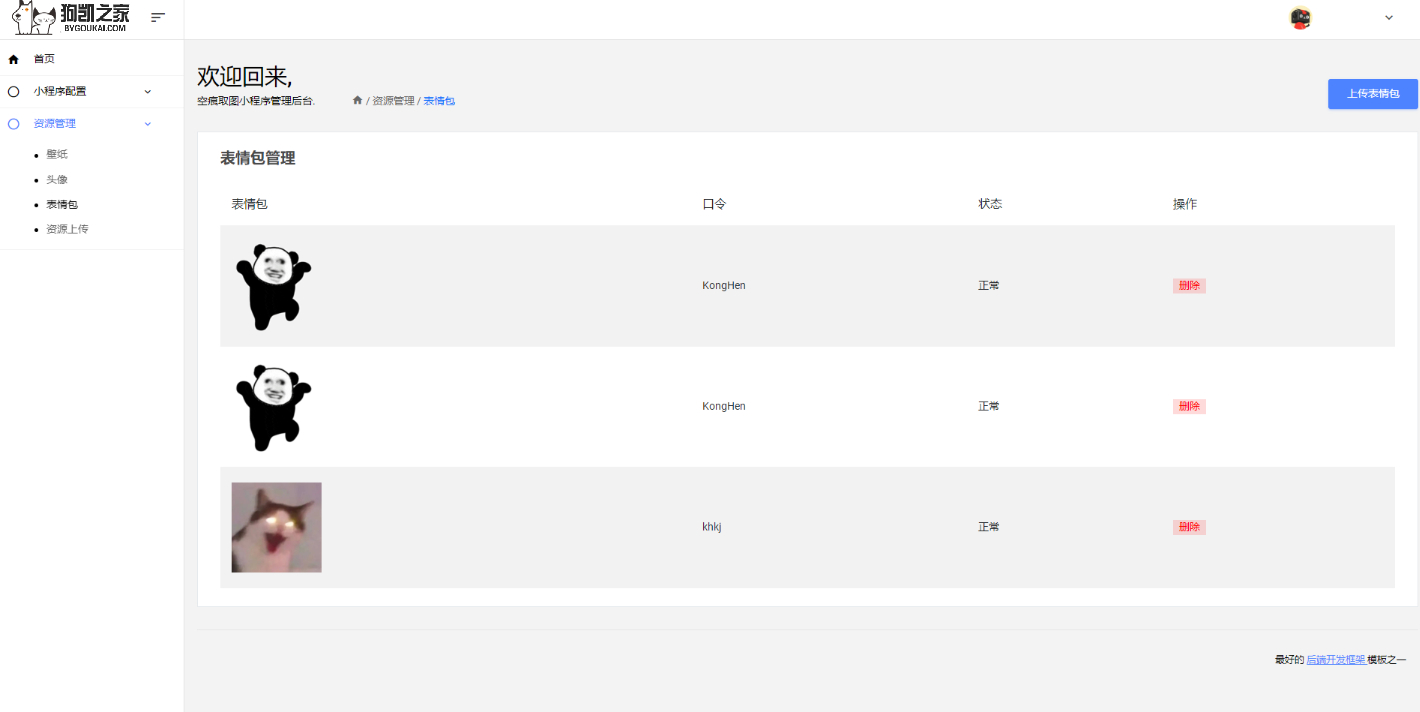Image resolution: width=1420 pixels, height=712 pixels.
Task: Click the house icon beside 首页
Action: click(13, 59)
